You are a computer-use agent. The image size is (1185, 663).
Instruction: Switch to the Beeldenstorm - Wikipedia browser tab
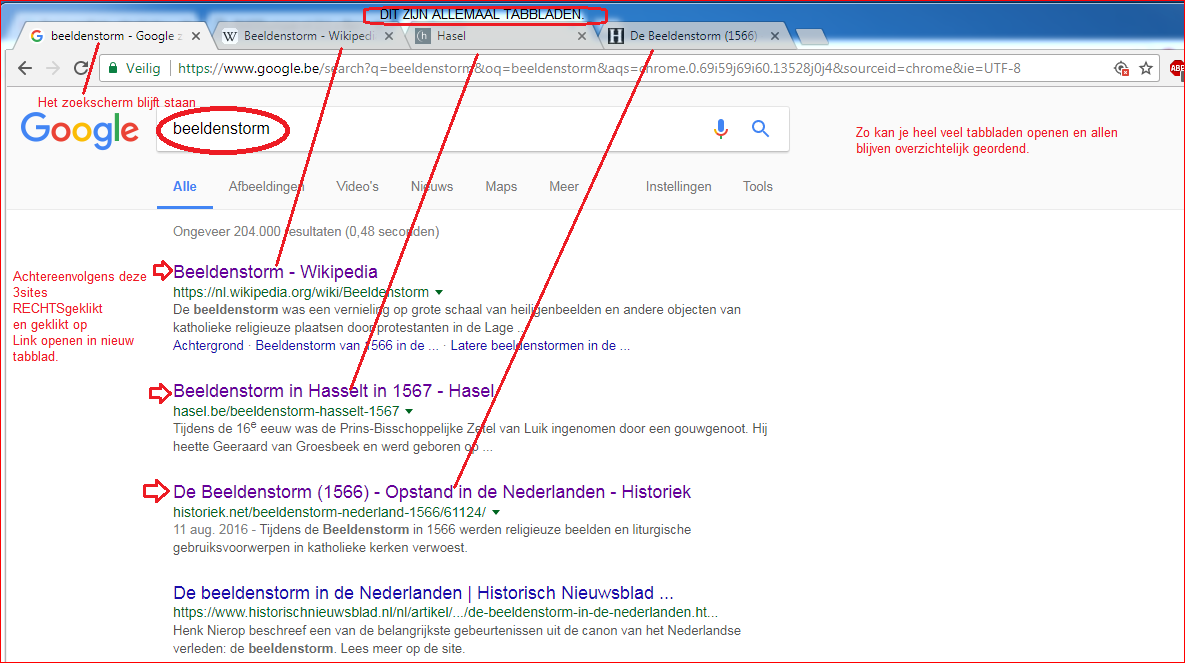[x=300, y=36]
